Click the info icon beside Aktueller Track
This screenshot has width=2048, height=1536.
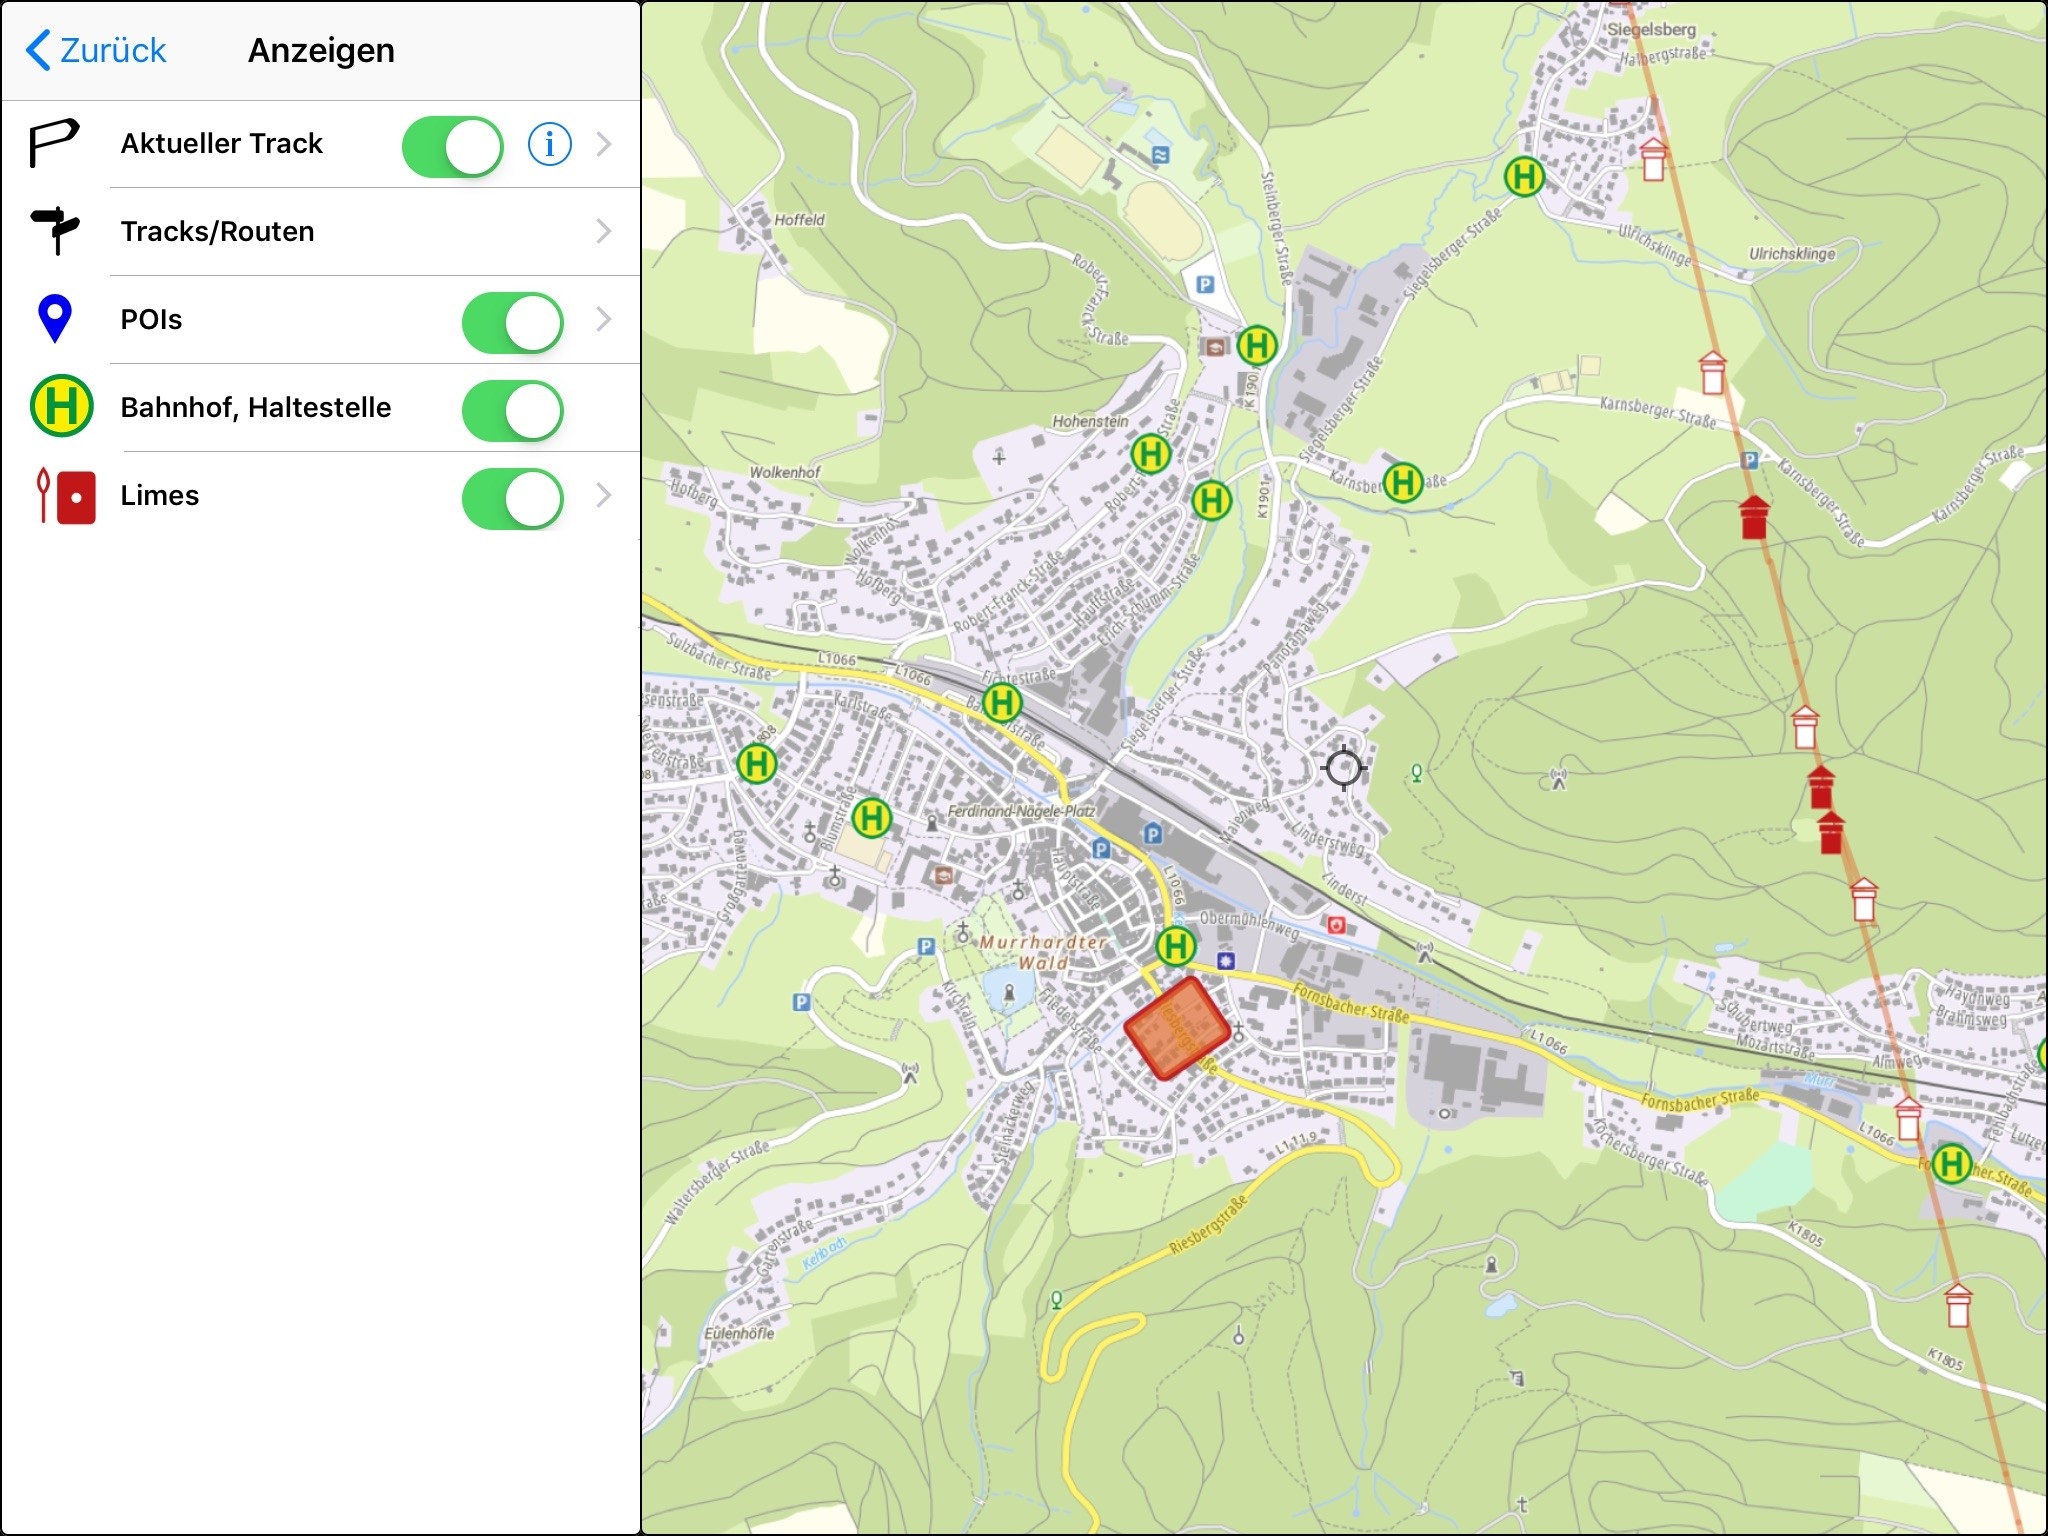tap(549, 144)
